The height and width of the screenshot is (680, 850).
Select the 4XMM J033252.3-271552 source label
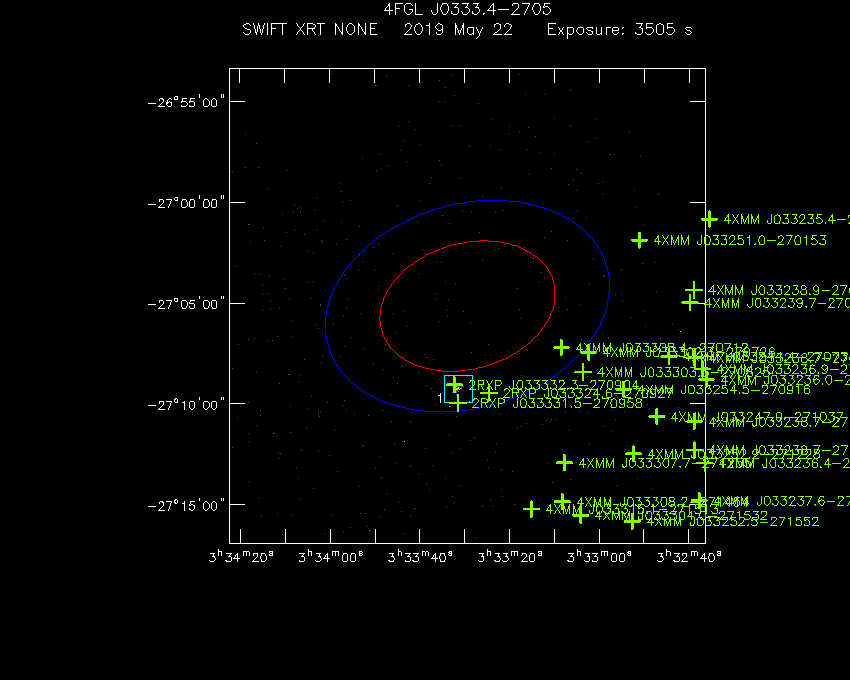pos(733,522)
